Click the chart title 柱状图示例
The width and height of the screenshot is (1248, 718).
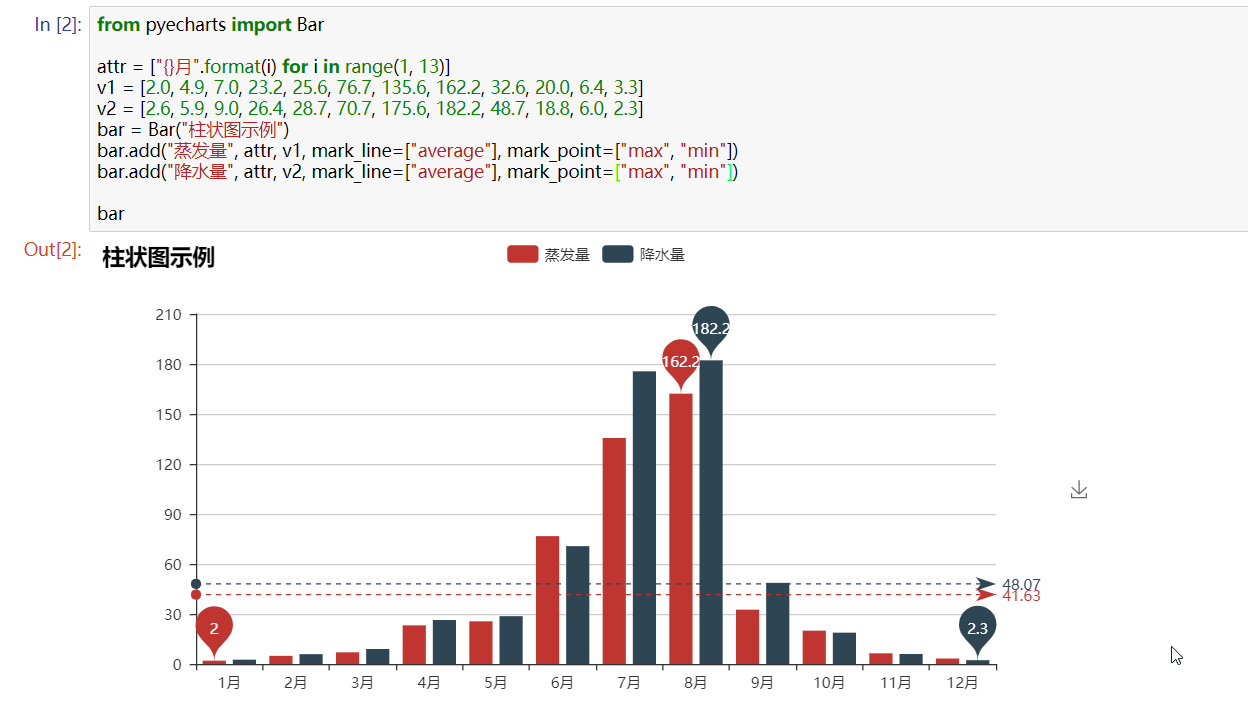tap(158, 258)
